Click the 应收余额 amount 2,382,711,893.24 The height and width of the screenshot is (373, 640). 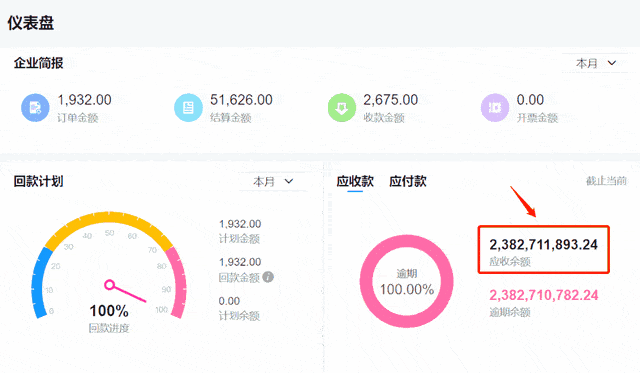click(x=544, y=244)
